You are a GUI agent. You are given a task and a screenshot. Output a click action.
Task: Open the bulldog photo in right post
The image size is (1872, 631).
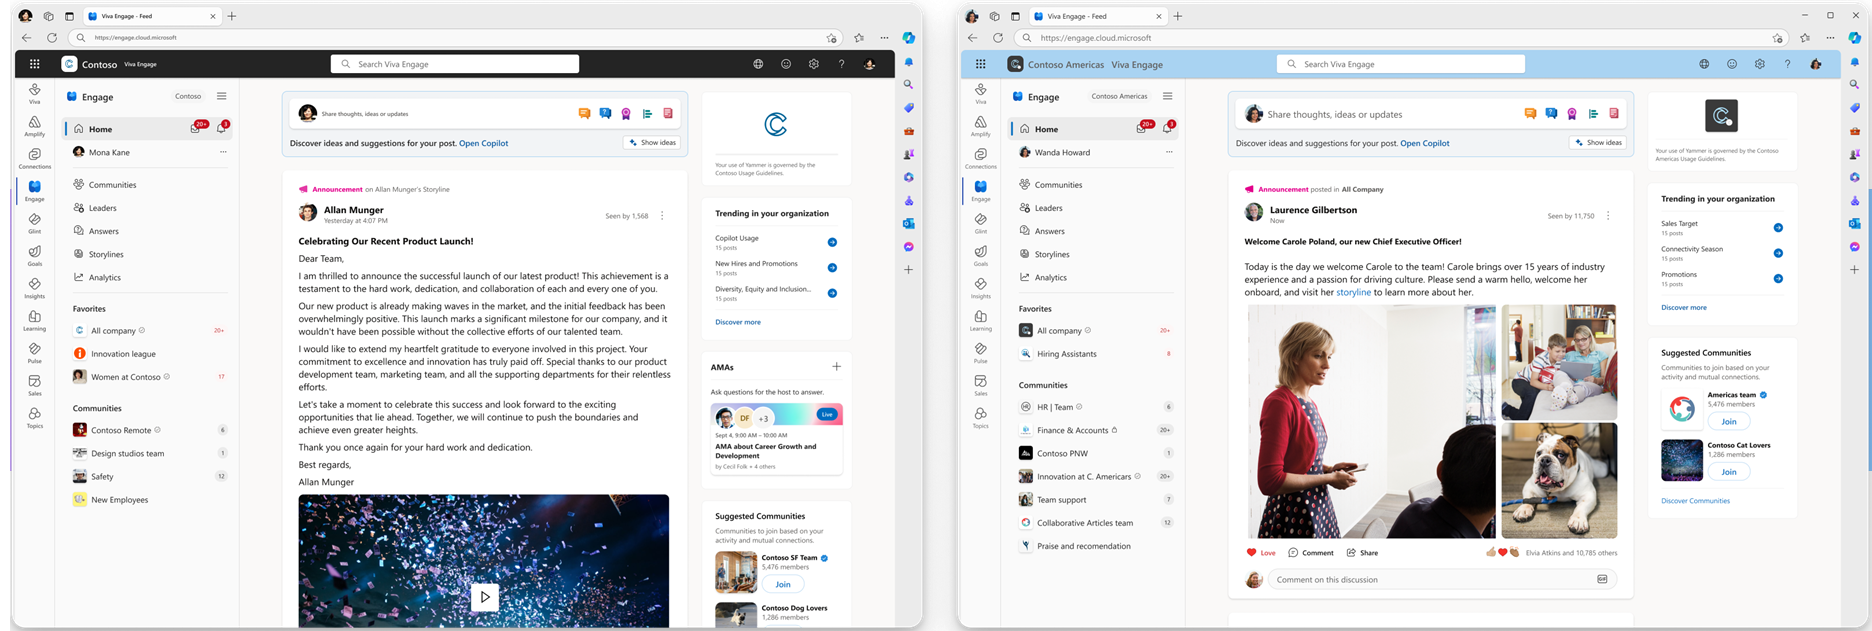[1559, 481]
